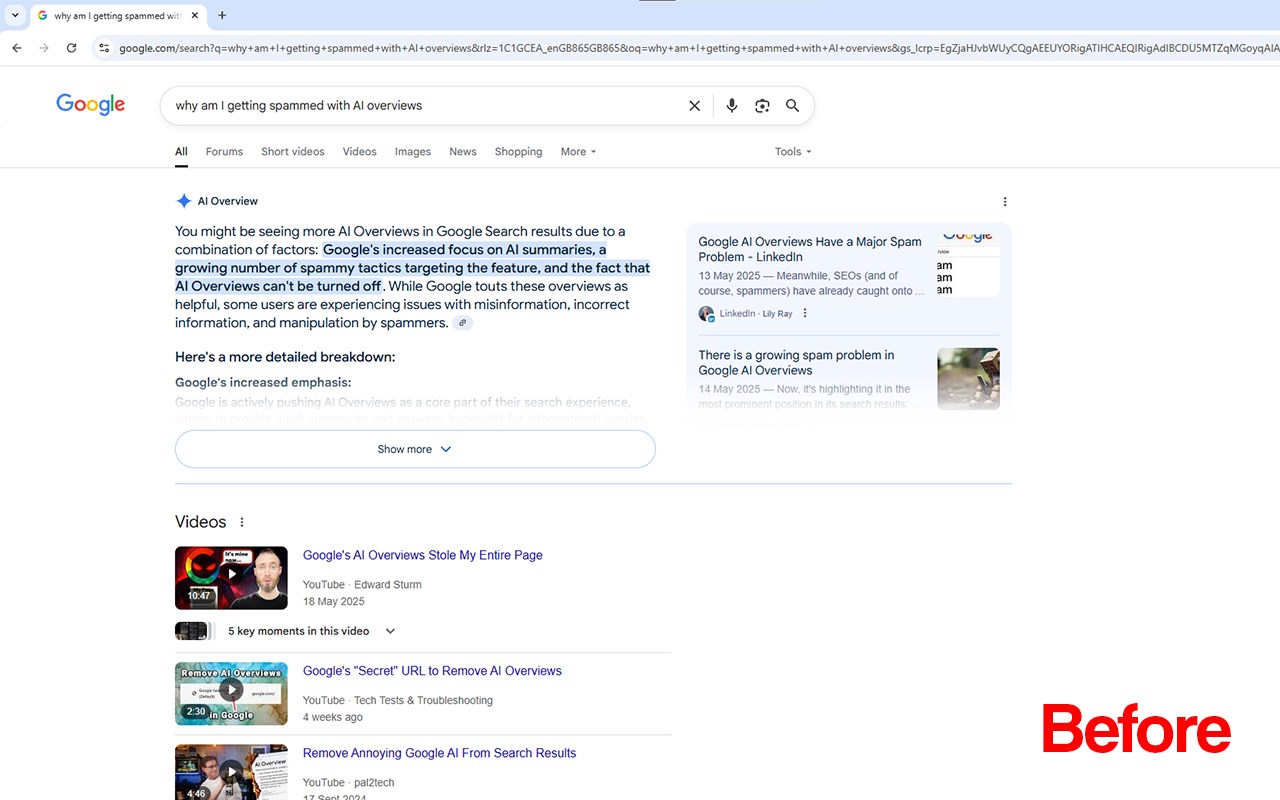Click 'Google's increased emphasis:' subheading

coord(263,383)
